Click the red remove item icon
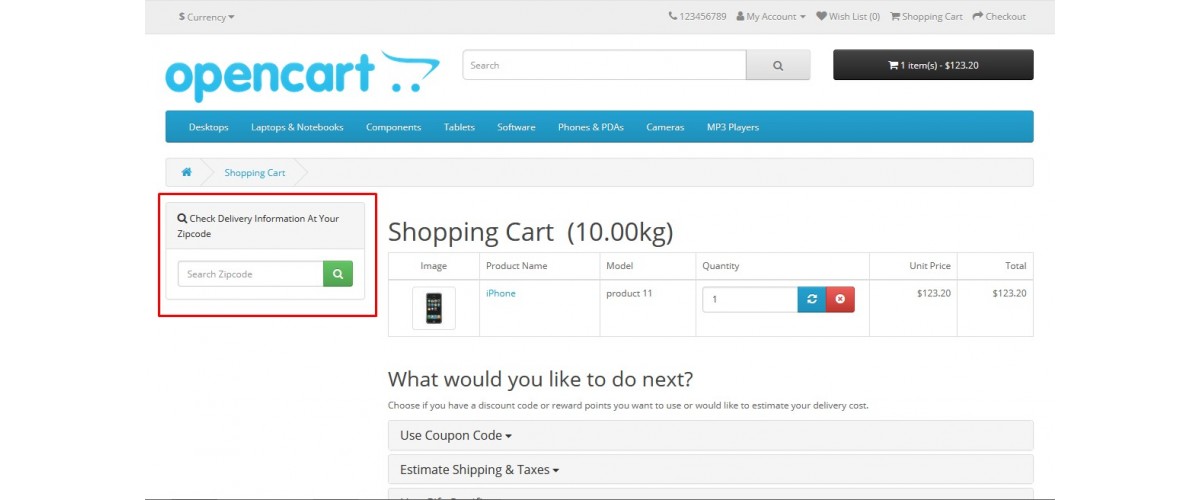The image size is (1200, 500). point(840,299)
